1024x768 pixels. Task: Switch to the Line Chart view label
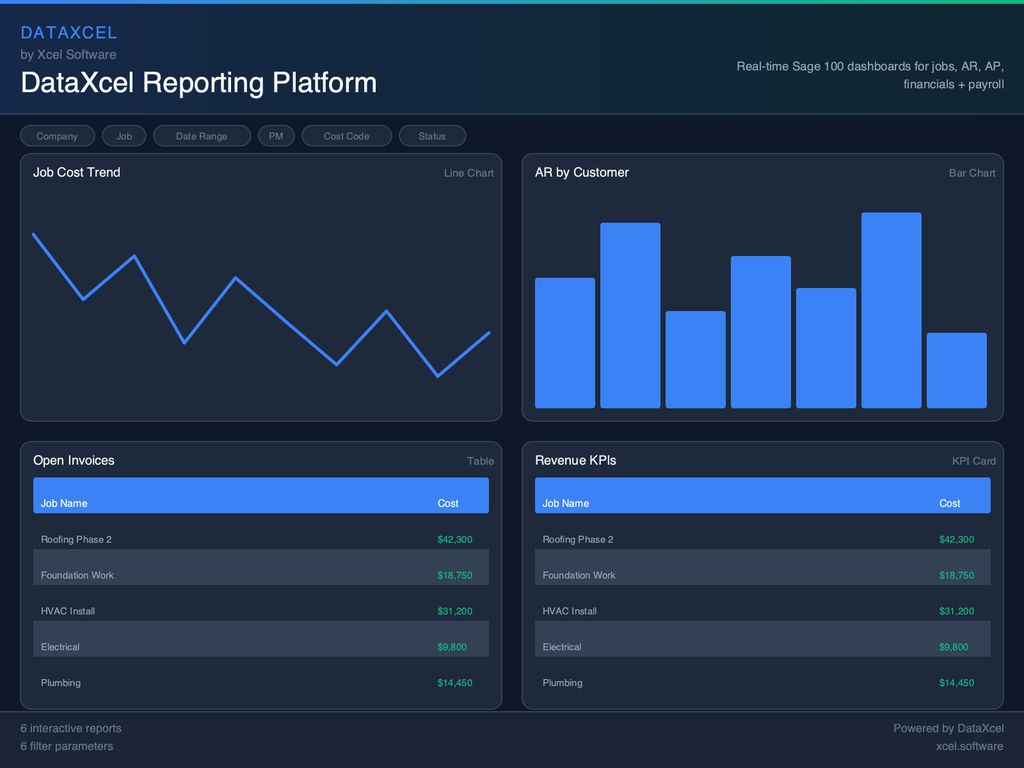tap(468, 172)
